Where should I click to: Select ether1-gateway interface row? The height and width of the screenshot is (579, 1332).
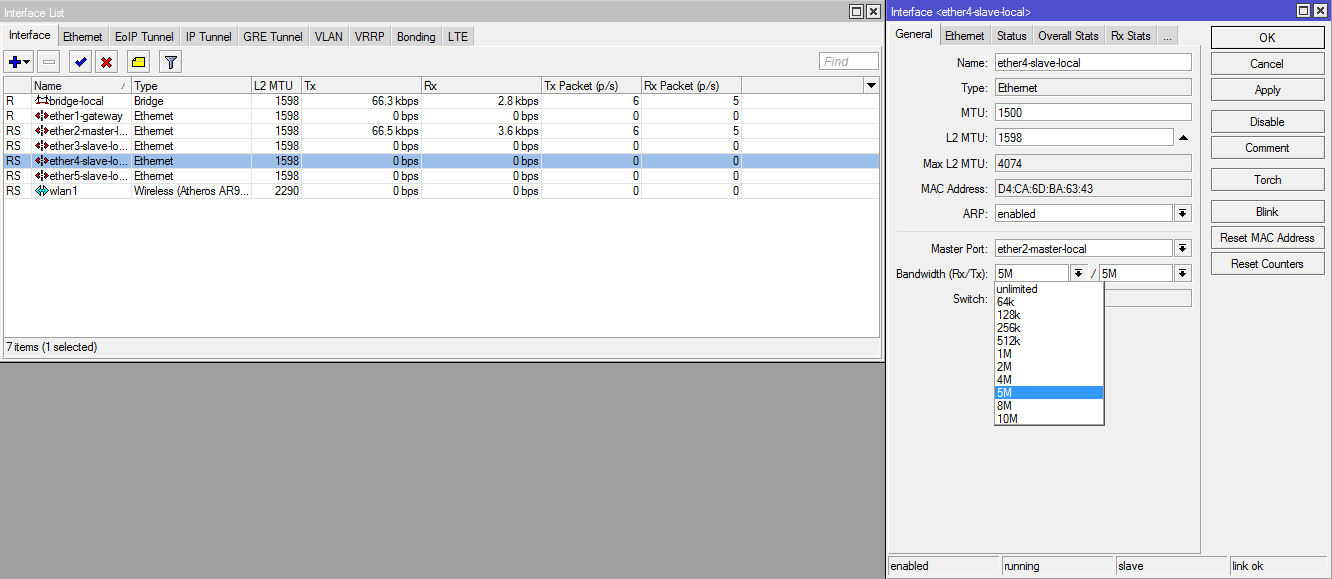441,116
